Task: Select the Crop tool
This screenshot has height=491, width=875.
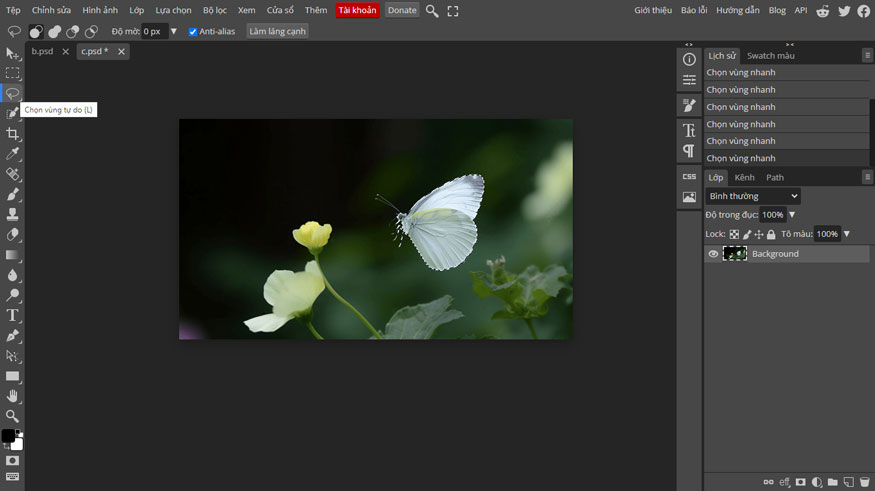Action: [12, 134]
